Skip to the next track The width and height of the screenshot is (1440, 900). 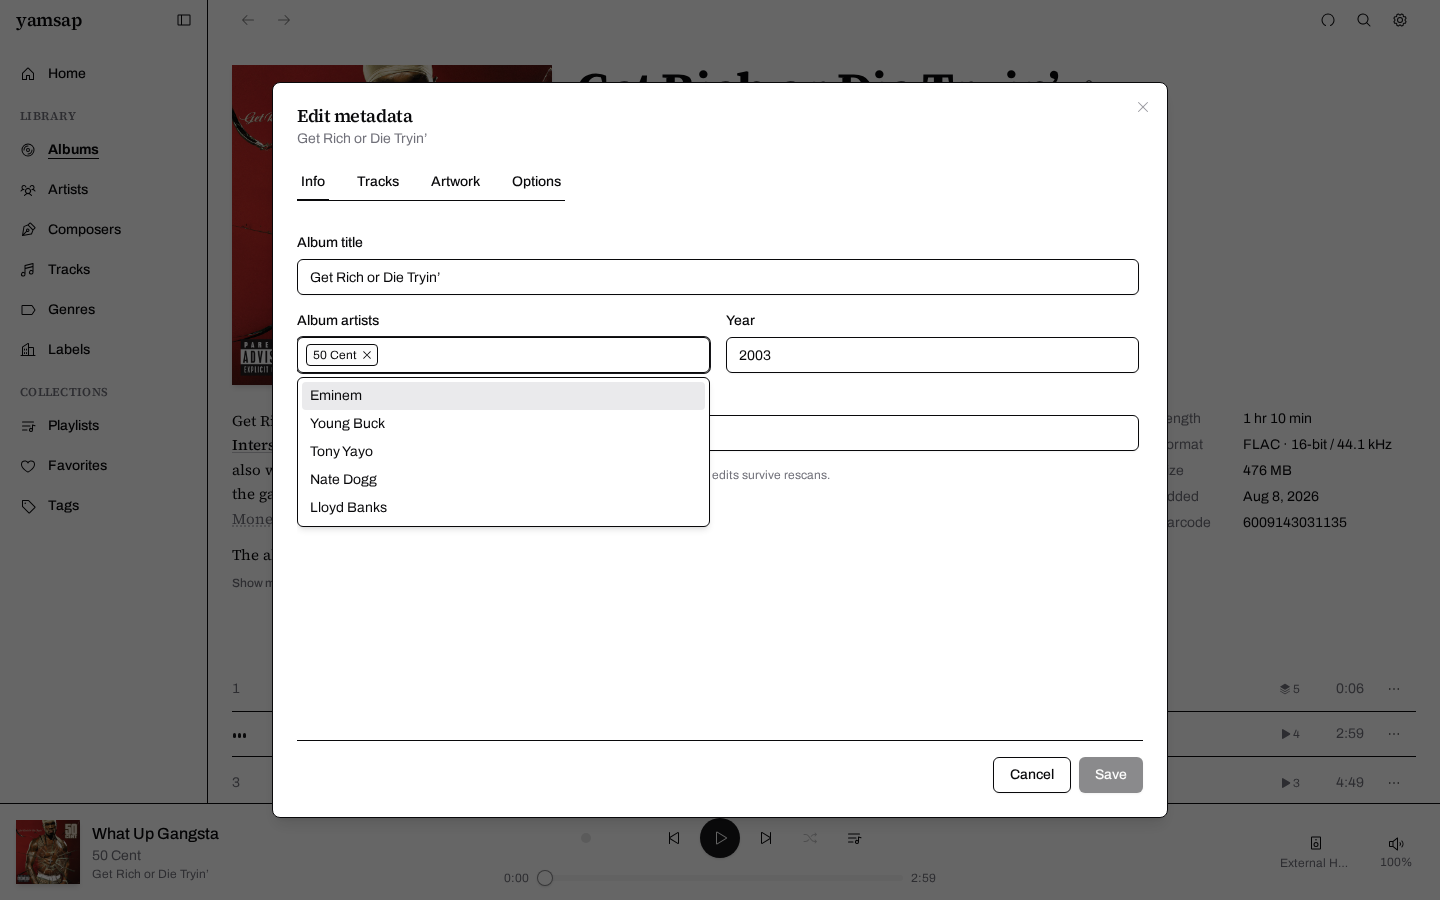tap(766, 838)
